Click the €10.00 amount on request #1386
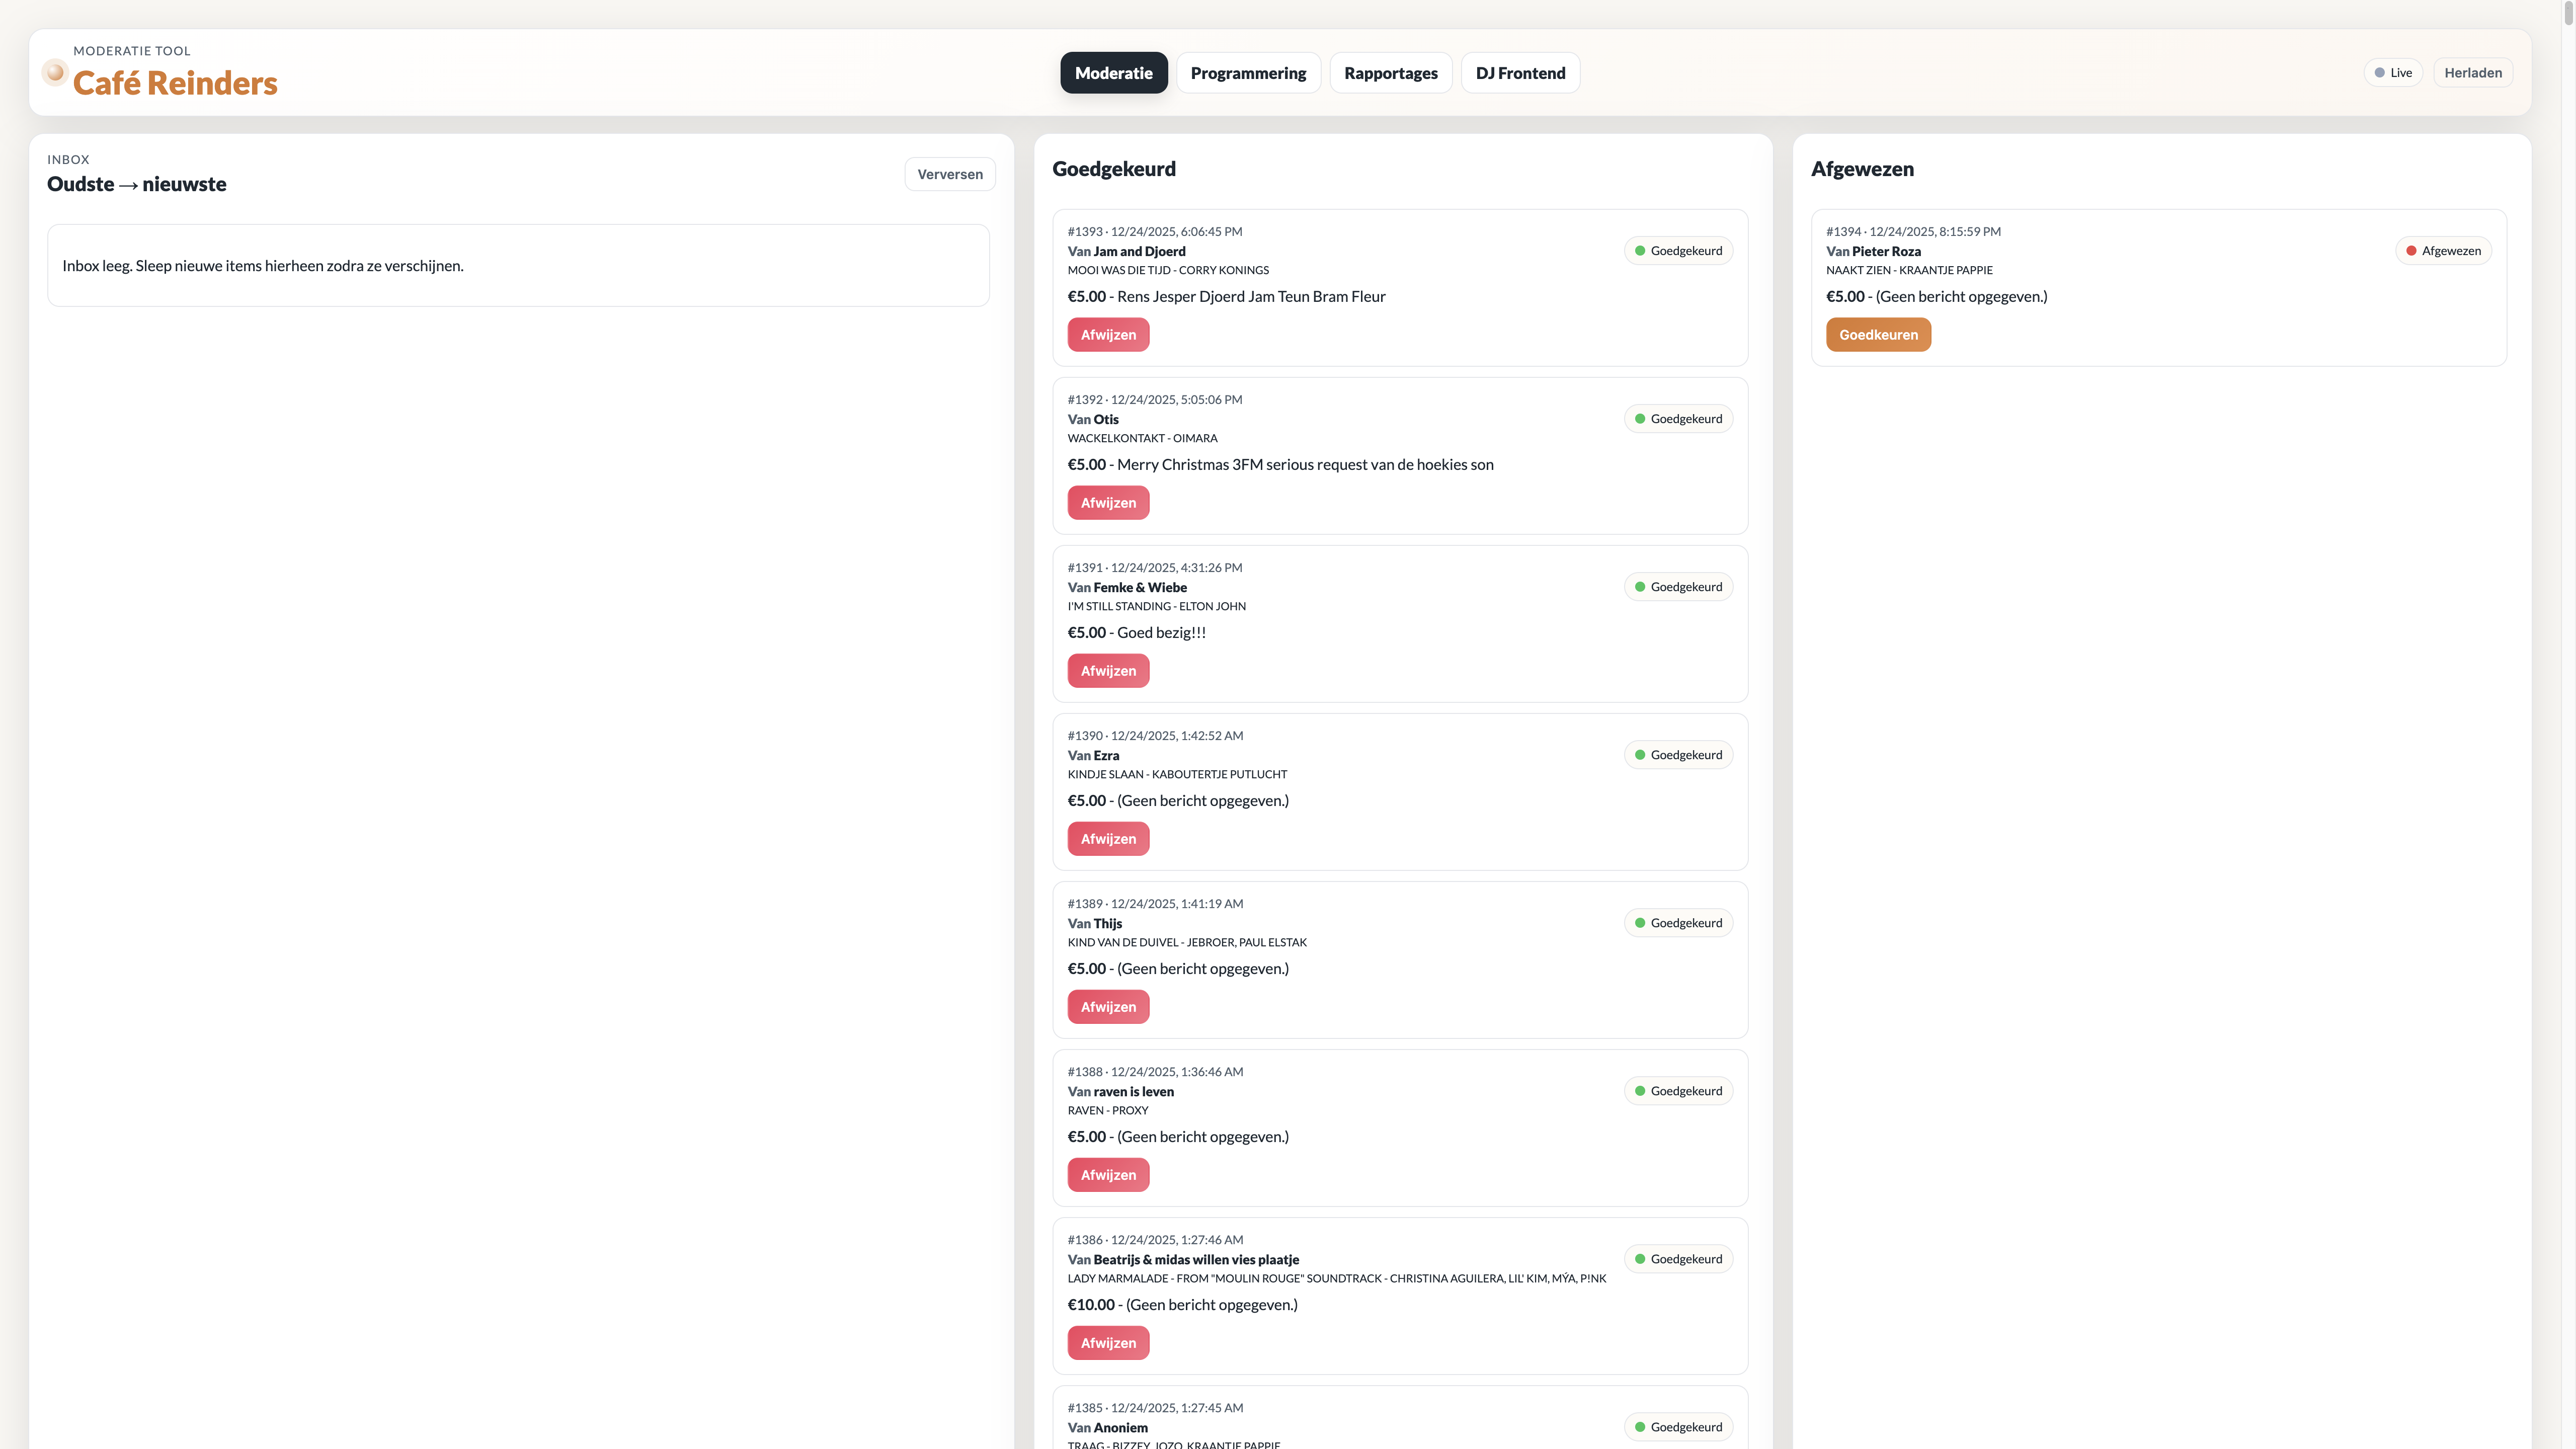Image resolution: width=2576 pixels, height=1449 pixels. click(1090, 1304)
